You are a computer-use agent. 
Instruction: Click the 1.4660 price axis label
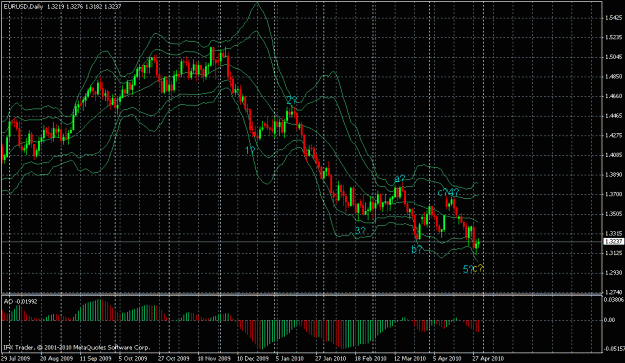coord(613,96)
